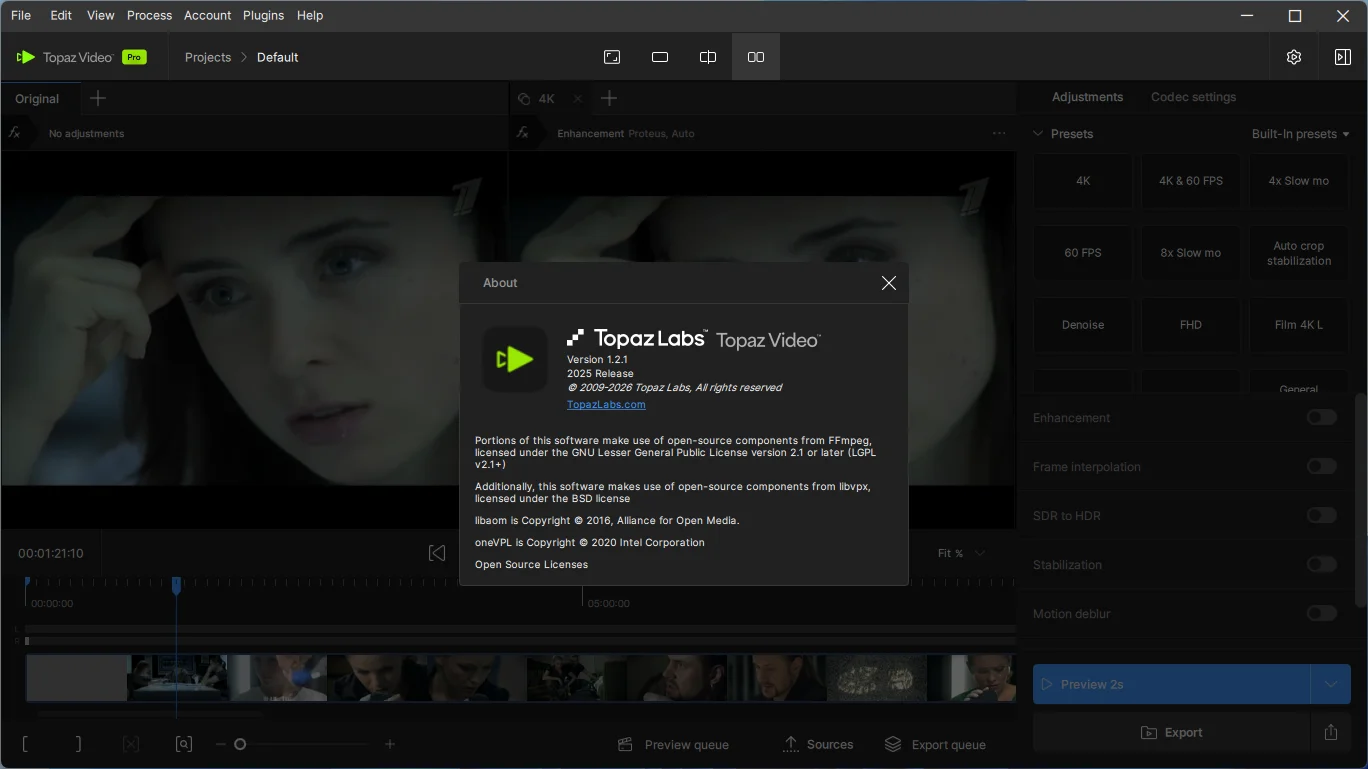Select the side-by-side view layout icon
Screen dimensions: 1368x769
pyautogui.click(x=756, y=57)
